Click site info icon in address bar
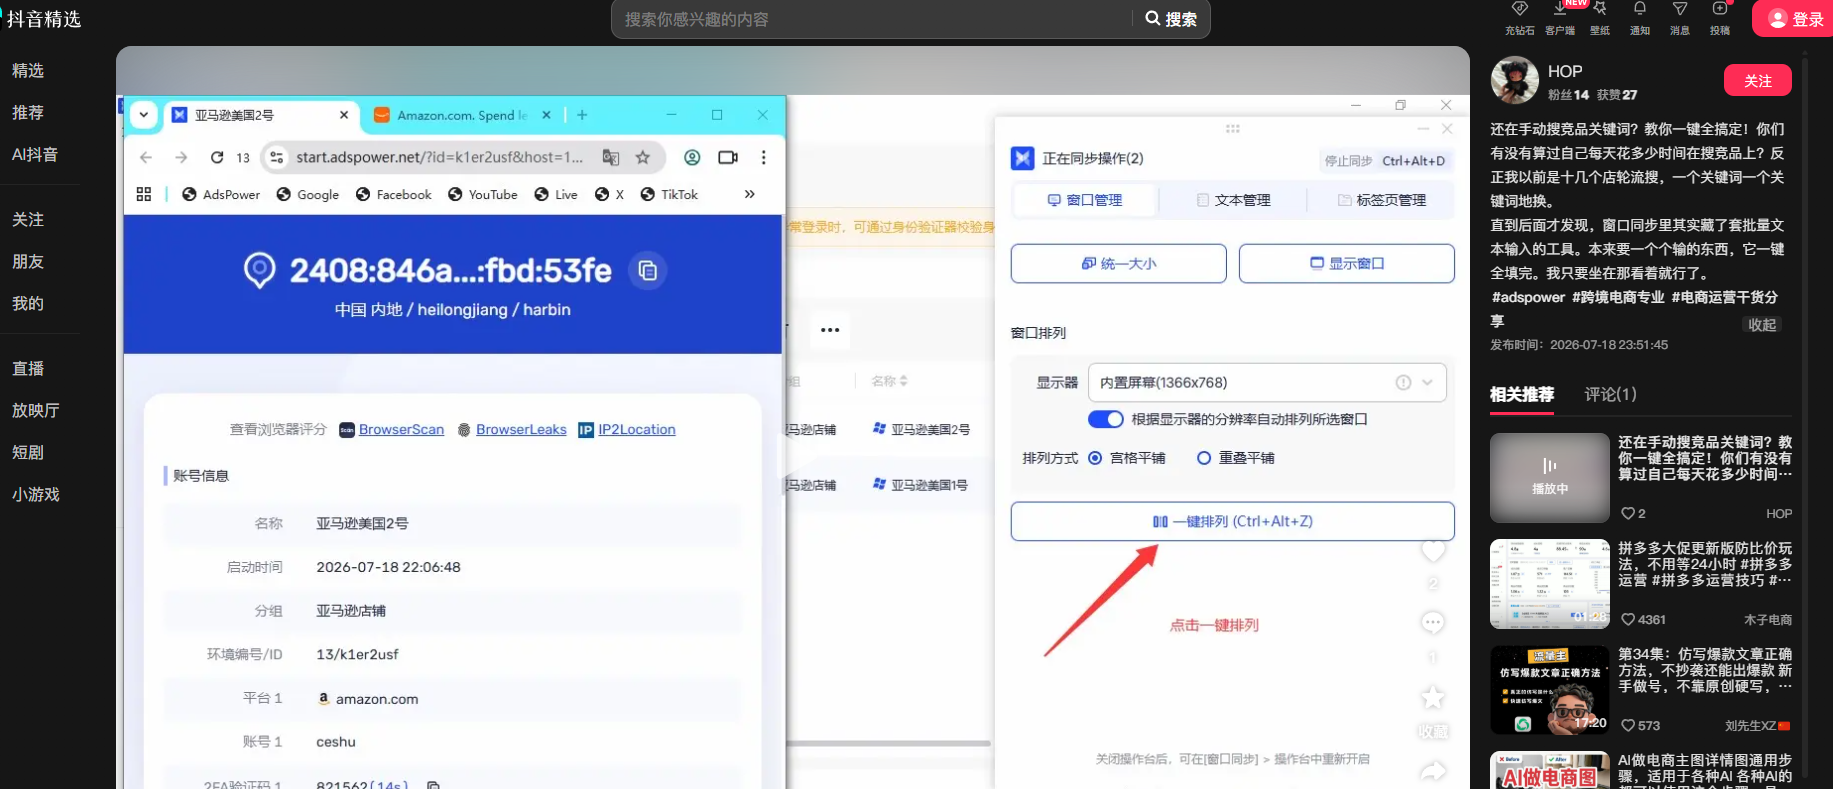This screenshot has height=789, width=1833. 277,157
